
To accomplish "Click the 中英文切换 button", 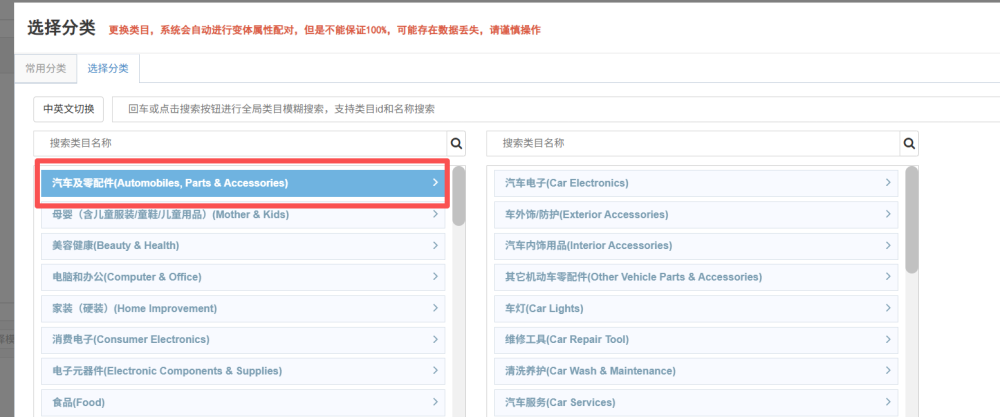I will pos(68,109).
